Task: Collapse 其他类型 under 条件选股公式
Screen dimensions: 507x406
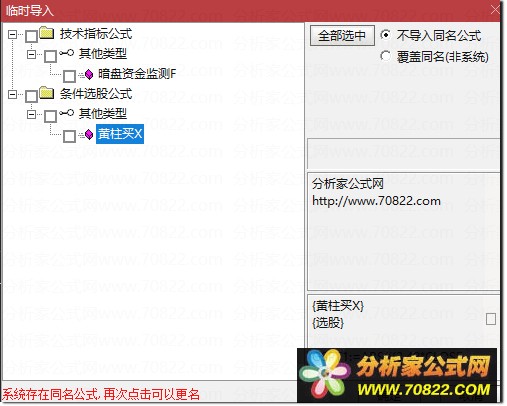Action: point(31,114)
